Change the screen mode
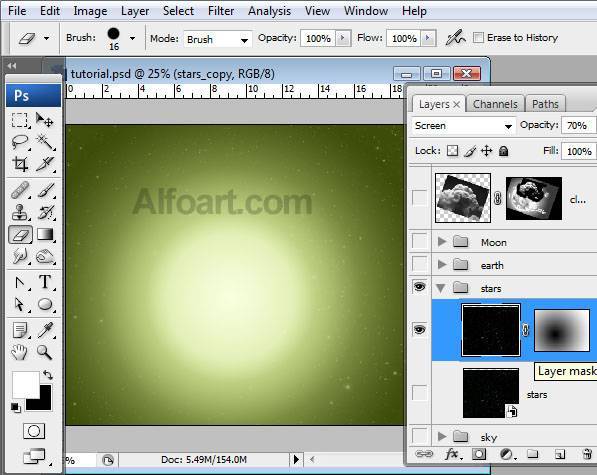 point(34,456)
